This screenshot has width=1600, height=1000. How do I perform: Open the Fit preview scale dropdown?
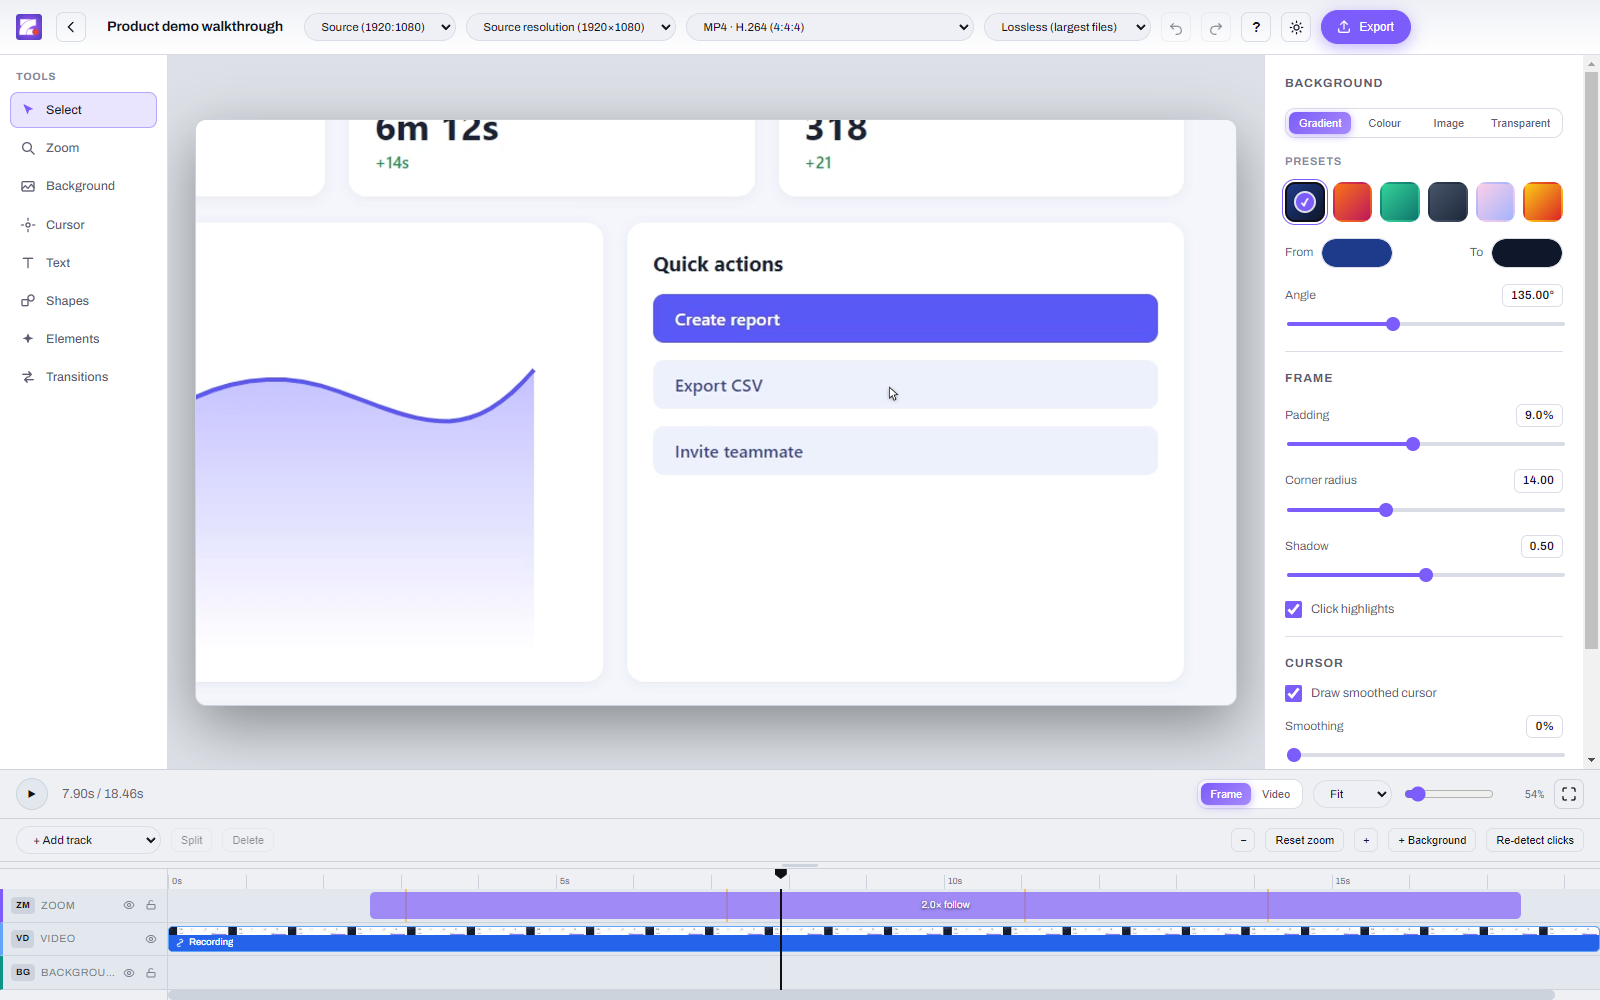point(1352,794)
